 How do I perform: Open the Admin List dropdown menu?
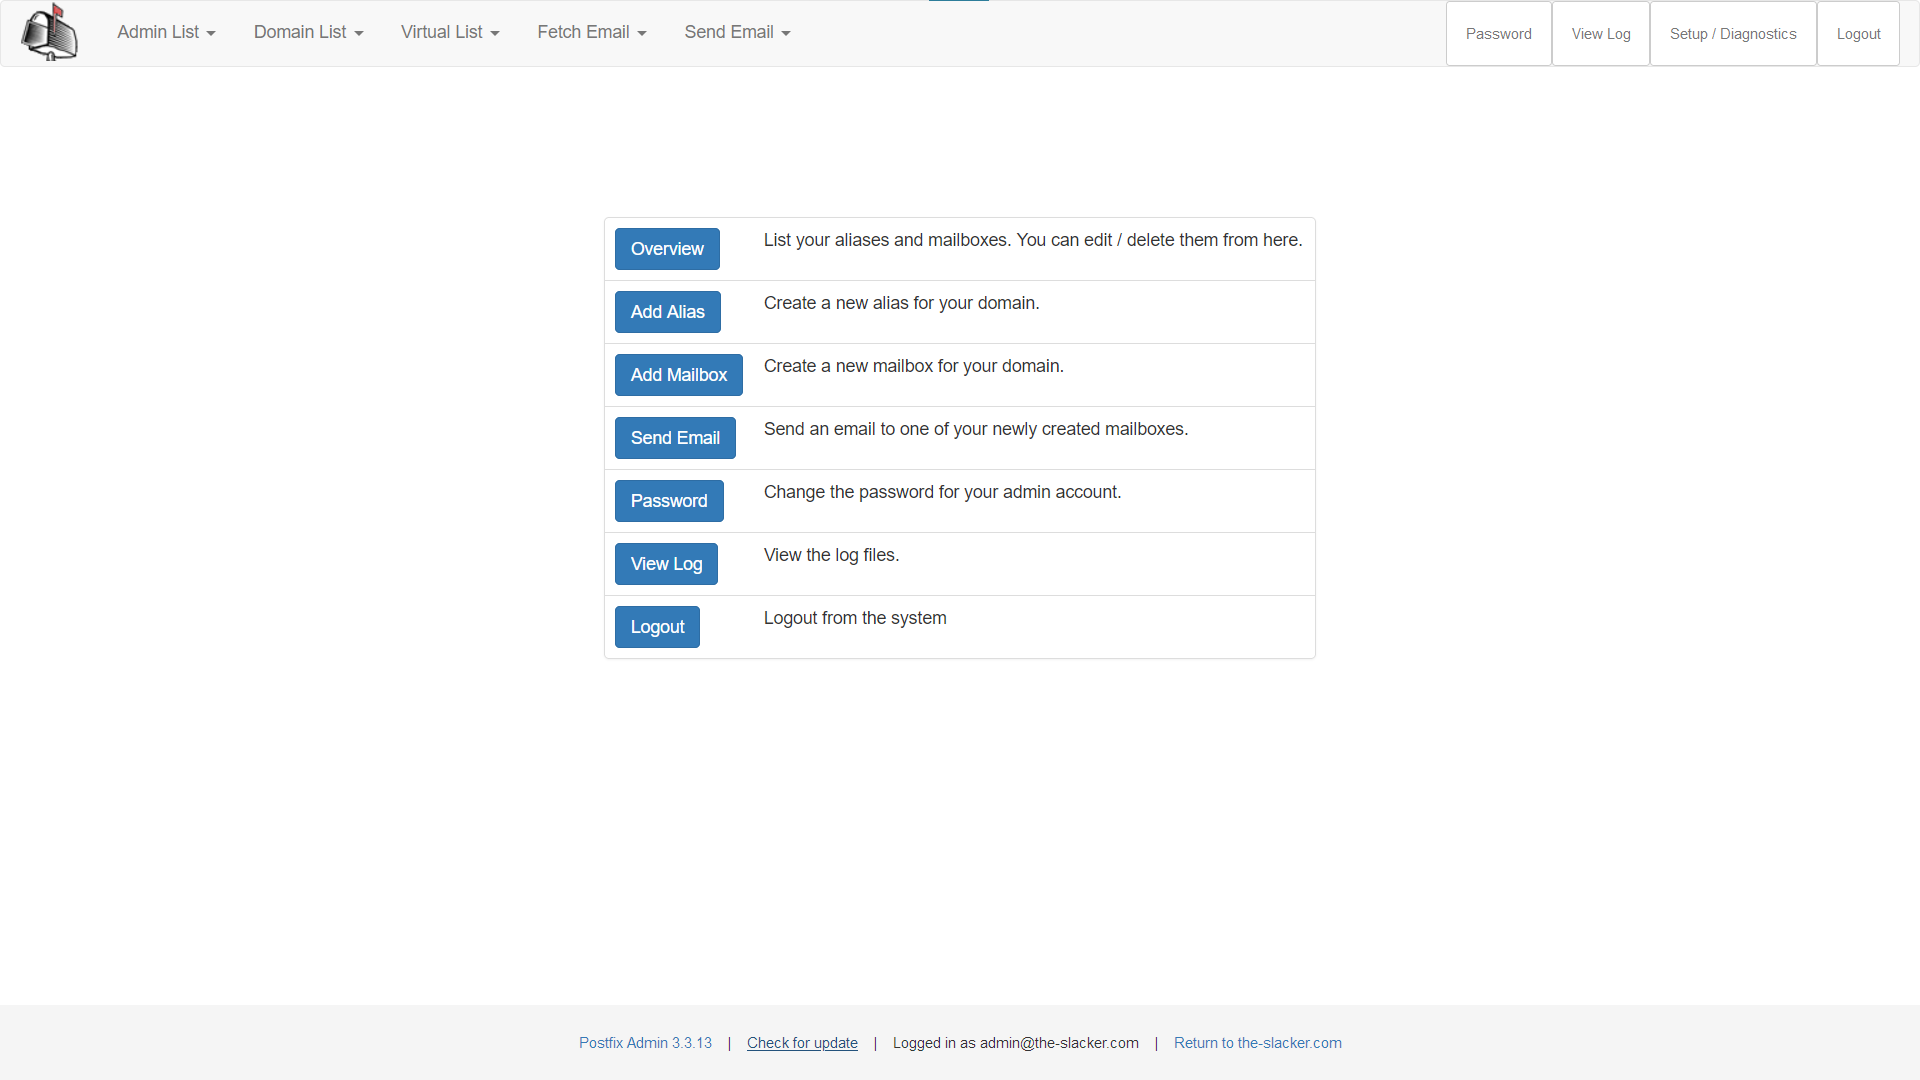(x=166, y=33)
